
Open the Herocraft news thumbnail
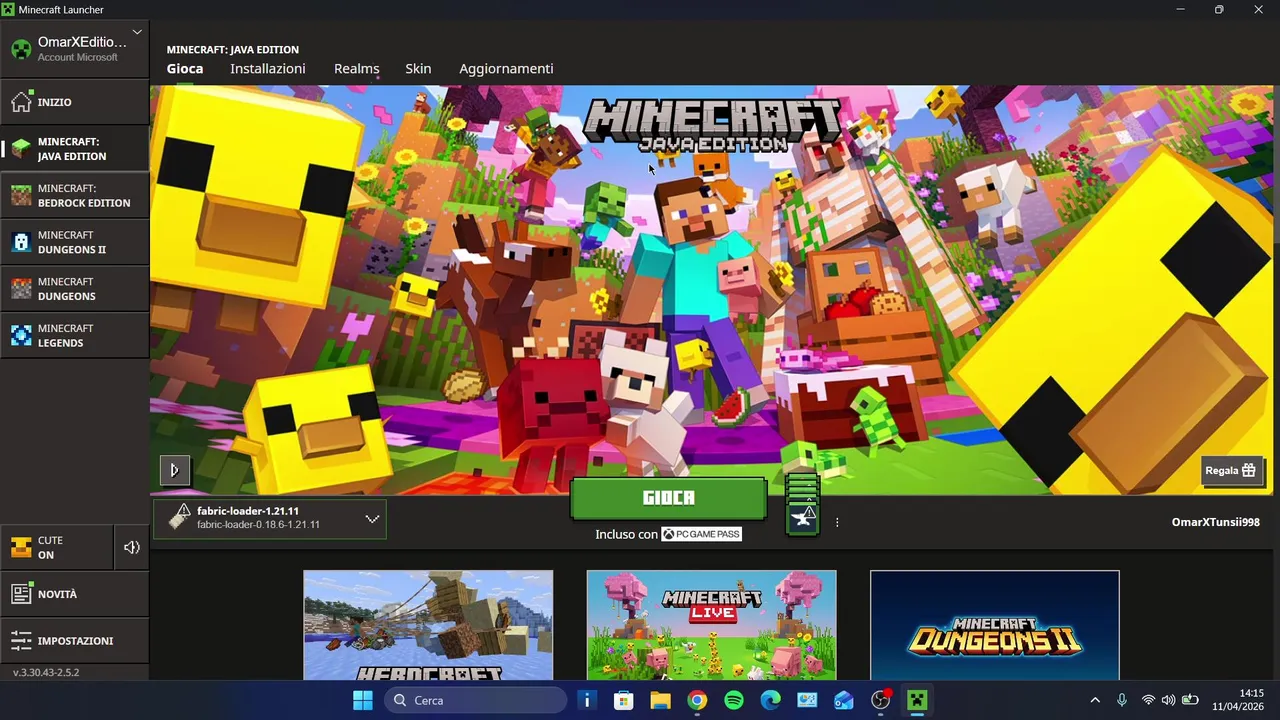coord(428,625)
